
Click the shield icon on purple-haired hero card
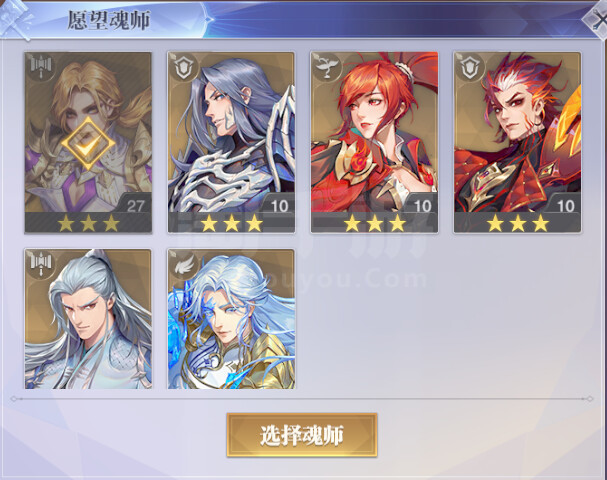pos(184,68)
